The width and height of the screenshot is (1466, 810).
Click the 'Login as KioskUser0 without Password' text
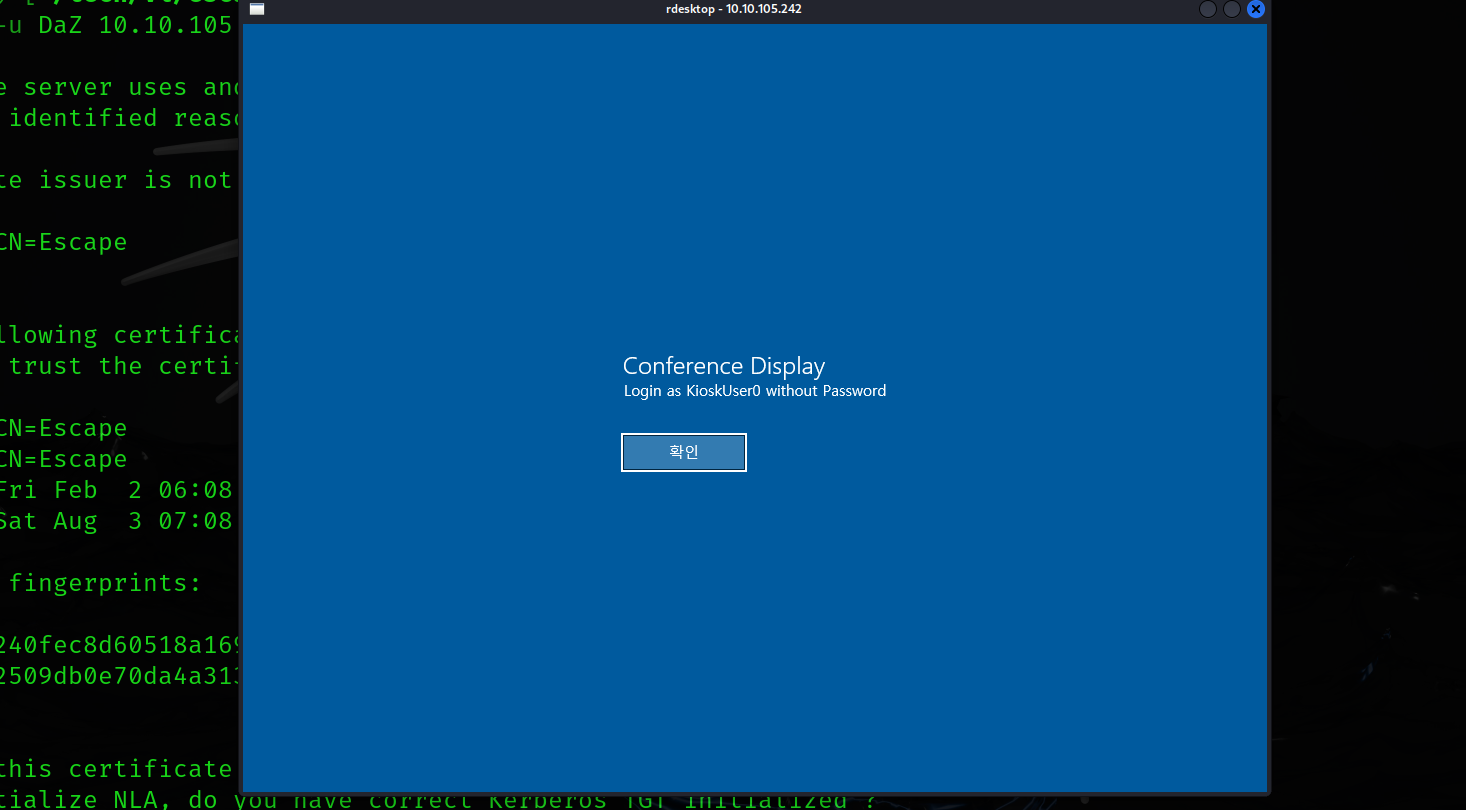tap(755, 391)
